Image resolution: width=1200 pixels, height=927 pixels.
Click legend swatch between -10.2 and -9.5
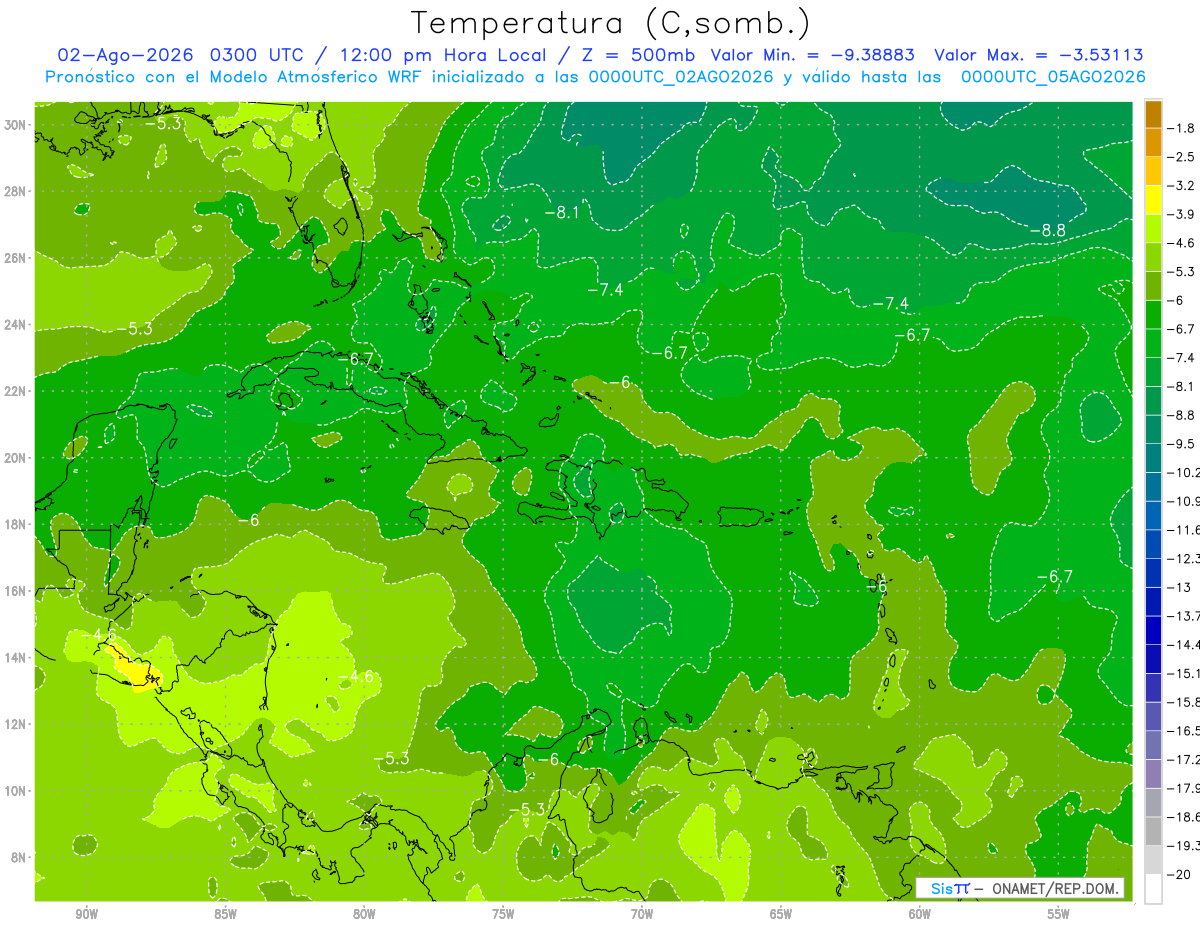click(x=1153, y=458)
